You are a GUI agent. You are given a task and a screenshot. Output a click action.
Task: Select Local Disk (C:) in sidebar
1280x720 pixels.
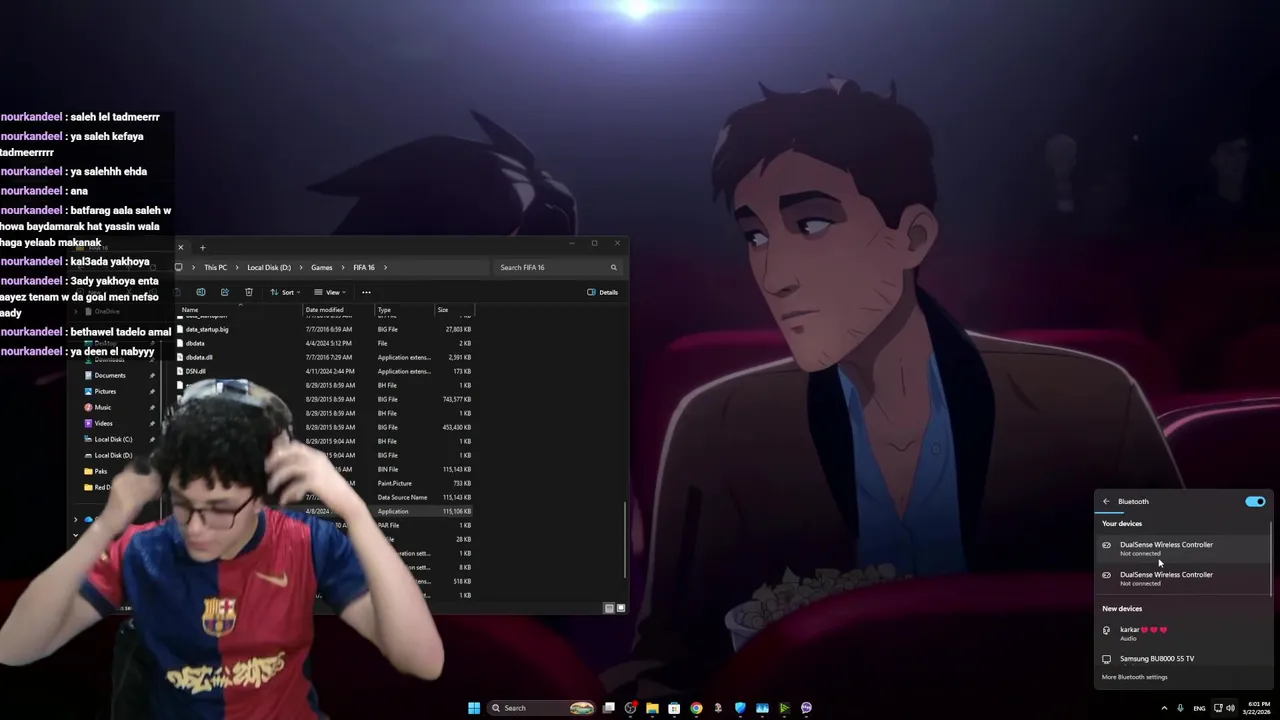(x=113, y=439)
